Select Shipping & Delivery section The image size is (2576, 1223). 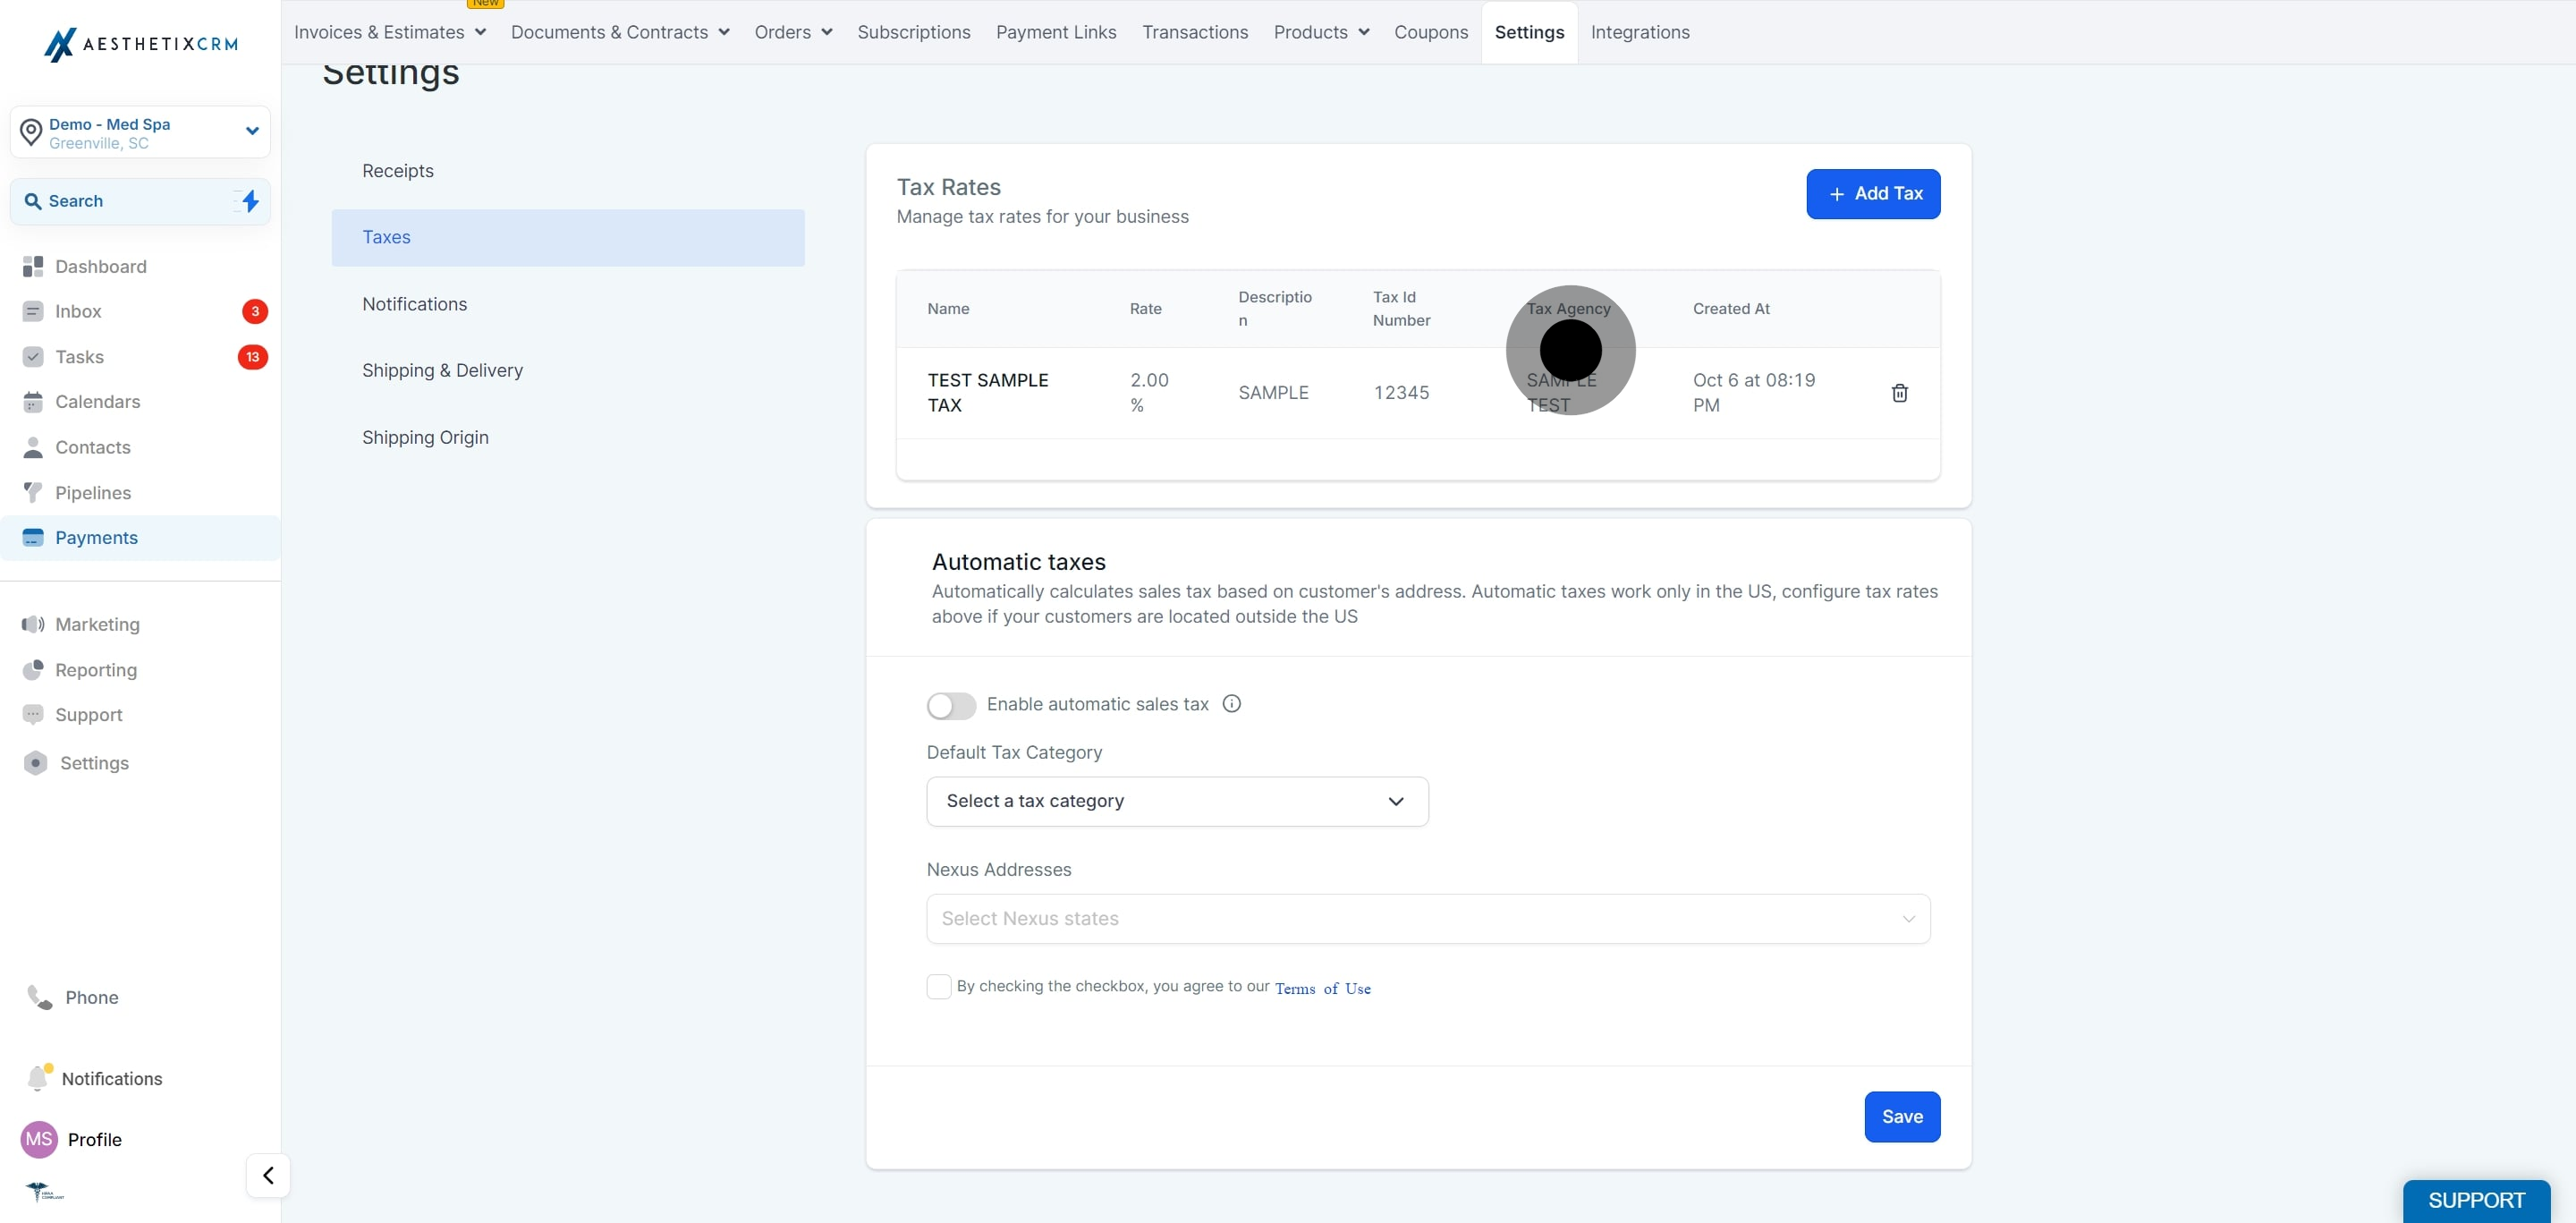pos(568,370)
